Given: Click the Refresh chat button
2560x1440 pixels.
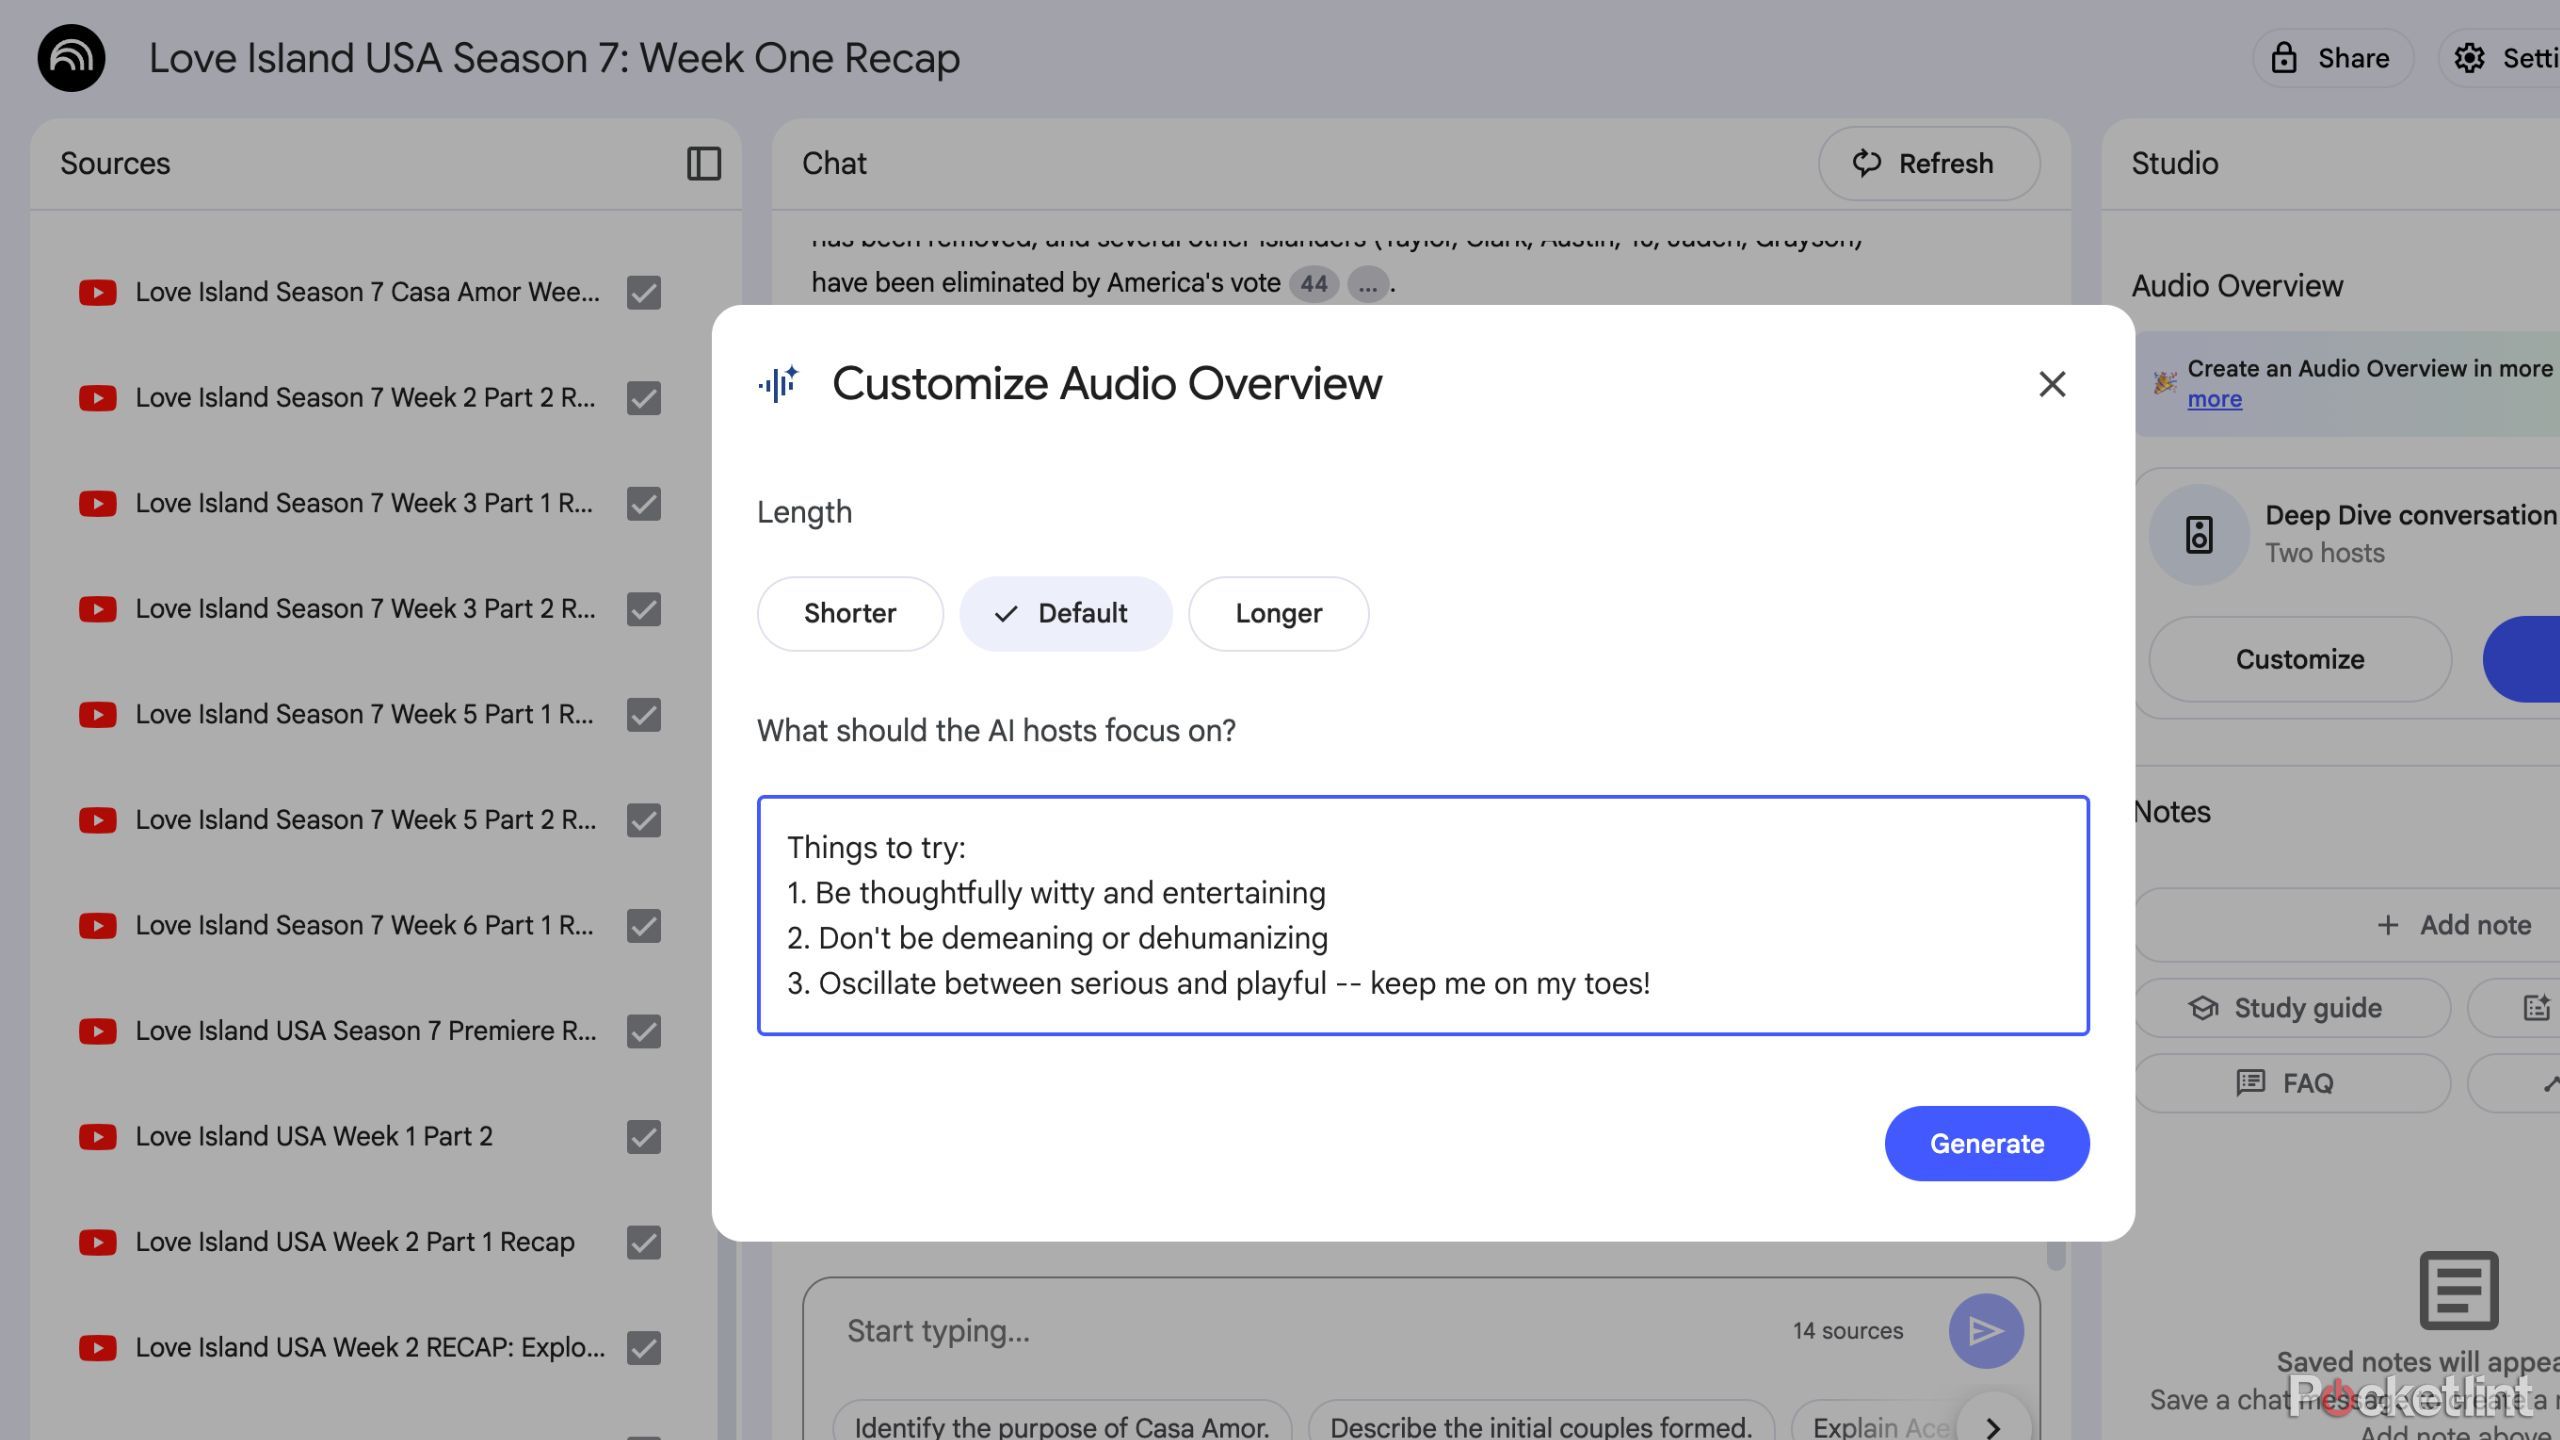Looking at the screenshot, I should click(x=1928, y=163).
